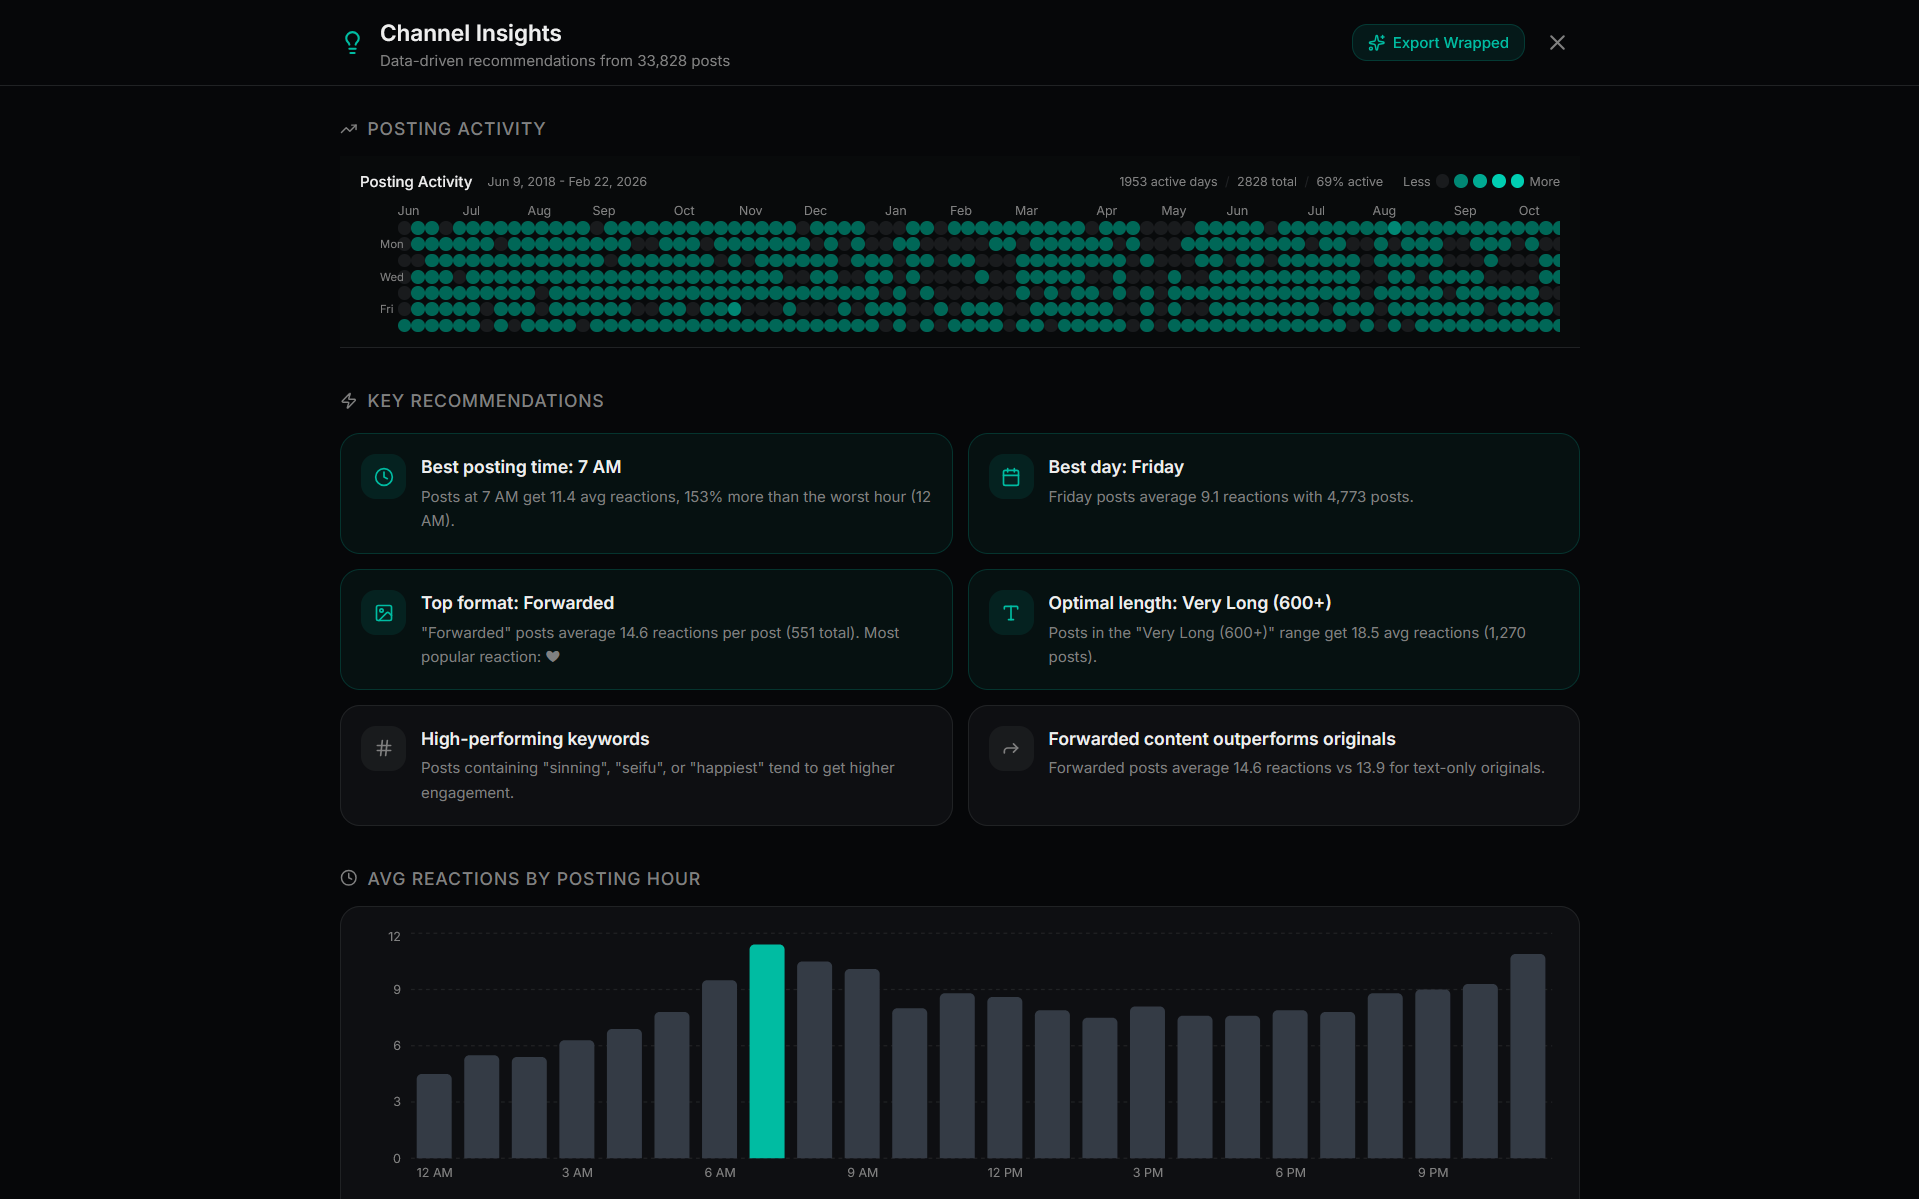The width and height of the screenshot is (1919, 1199).
Task: Click the last bar at 11 PM
Action: coord(1527,1056)
